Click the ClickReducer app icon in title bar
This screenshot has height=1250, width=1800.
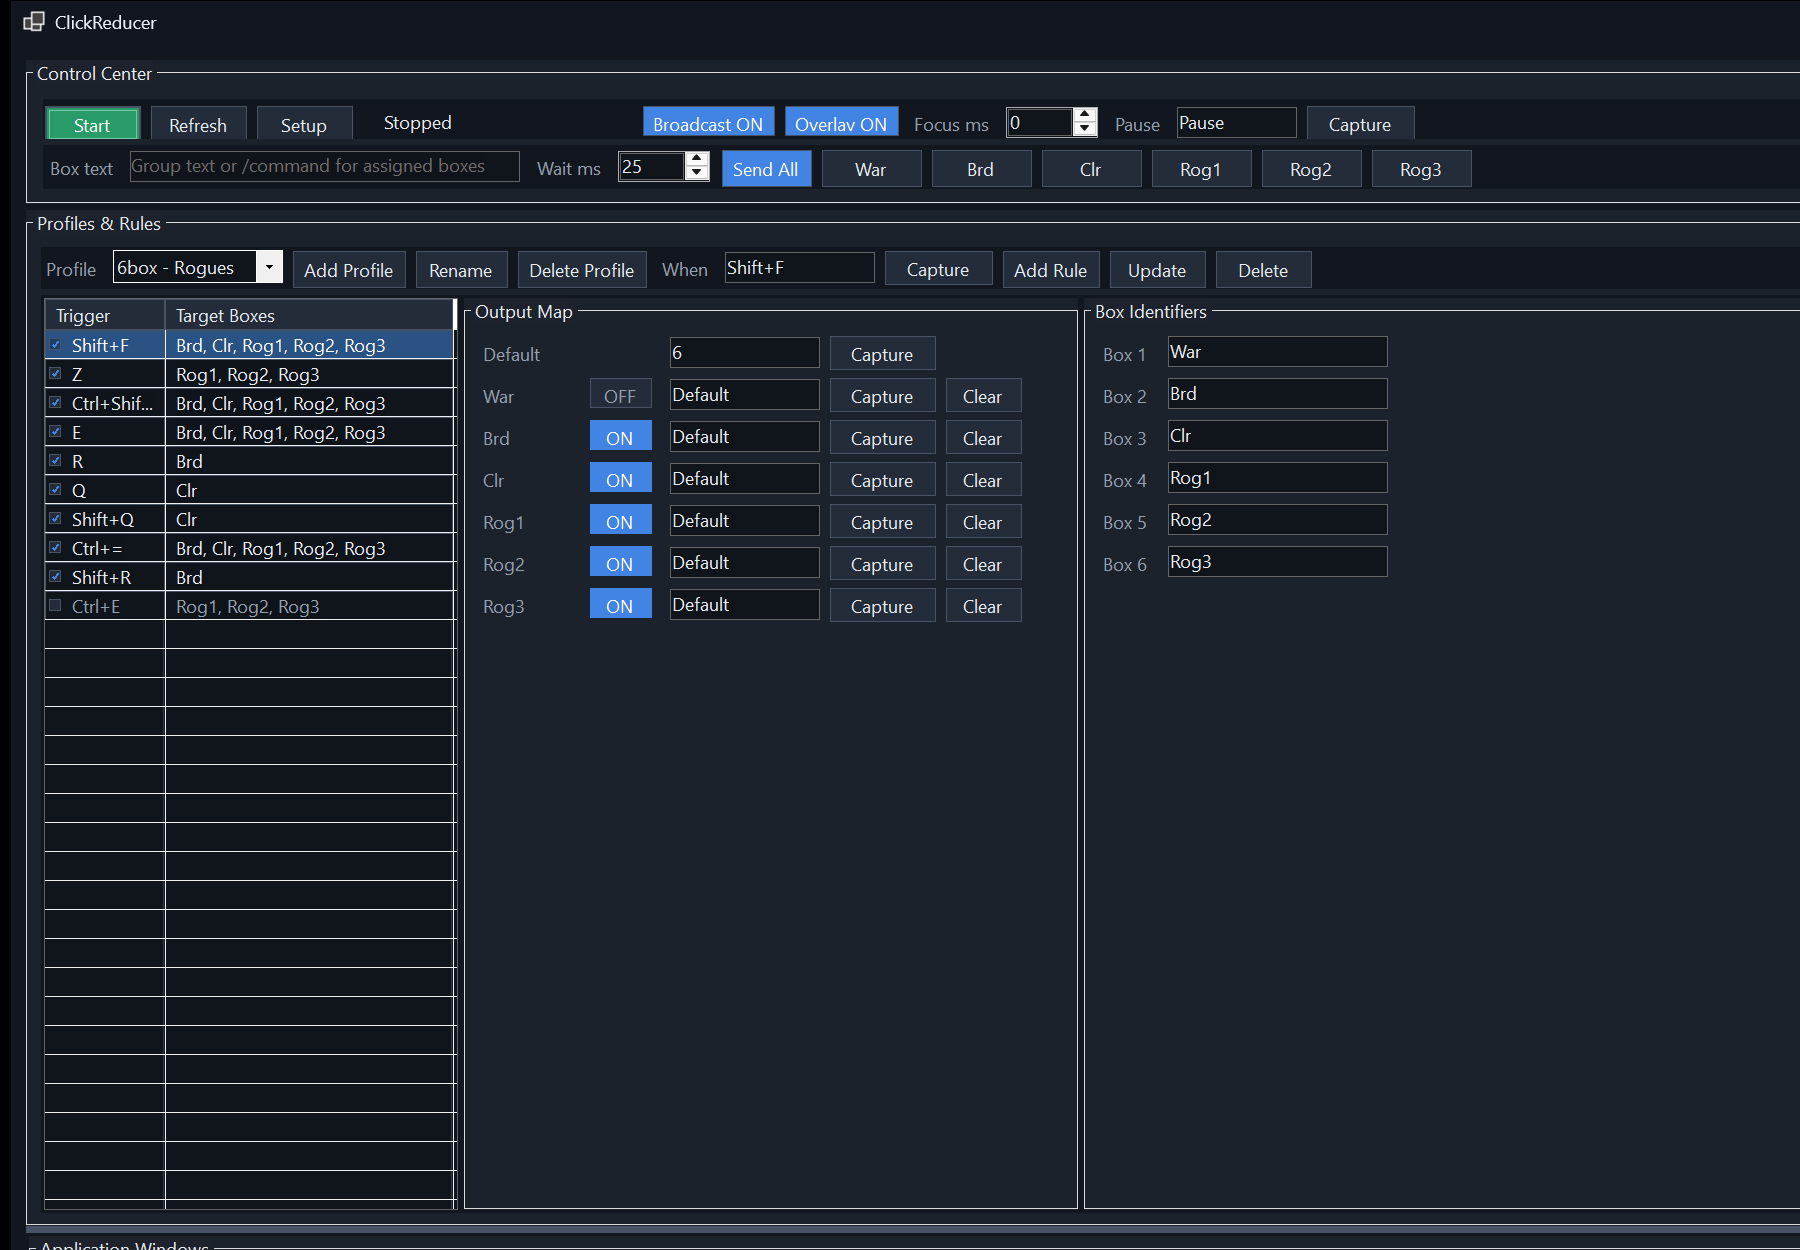[x=34, y=22]
